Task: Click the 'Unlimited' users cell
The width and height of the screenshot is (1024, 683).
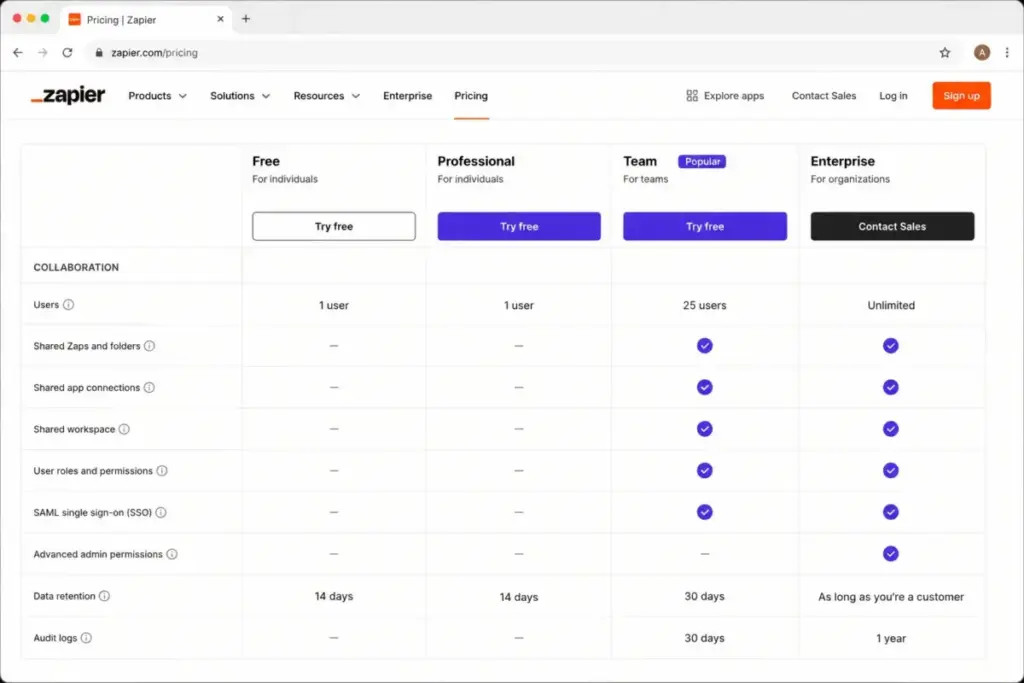Action: (891, 306)
